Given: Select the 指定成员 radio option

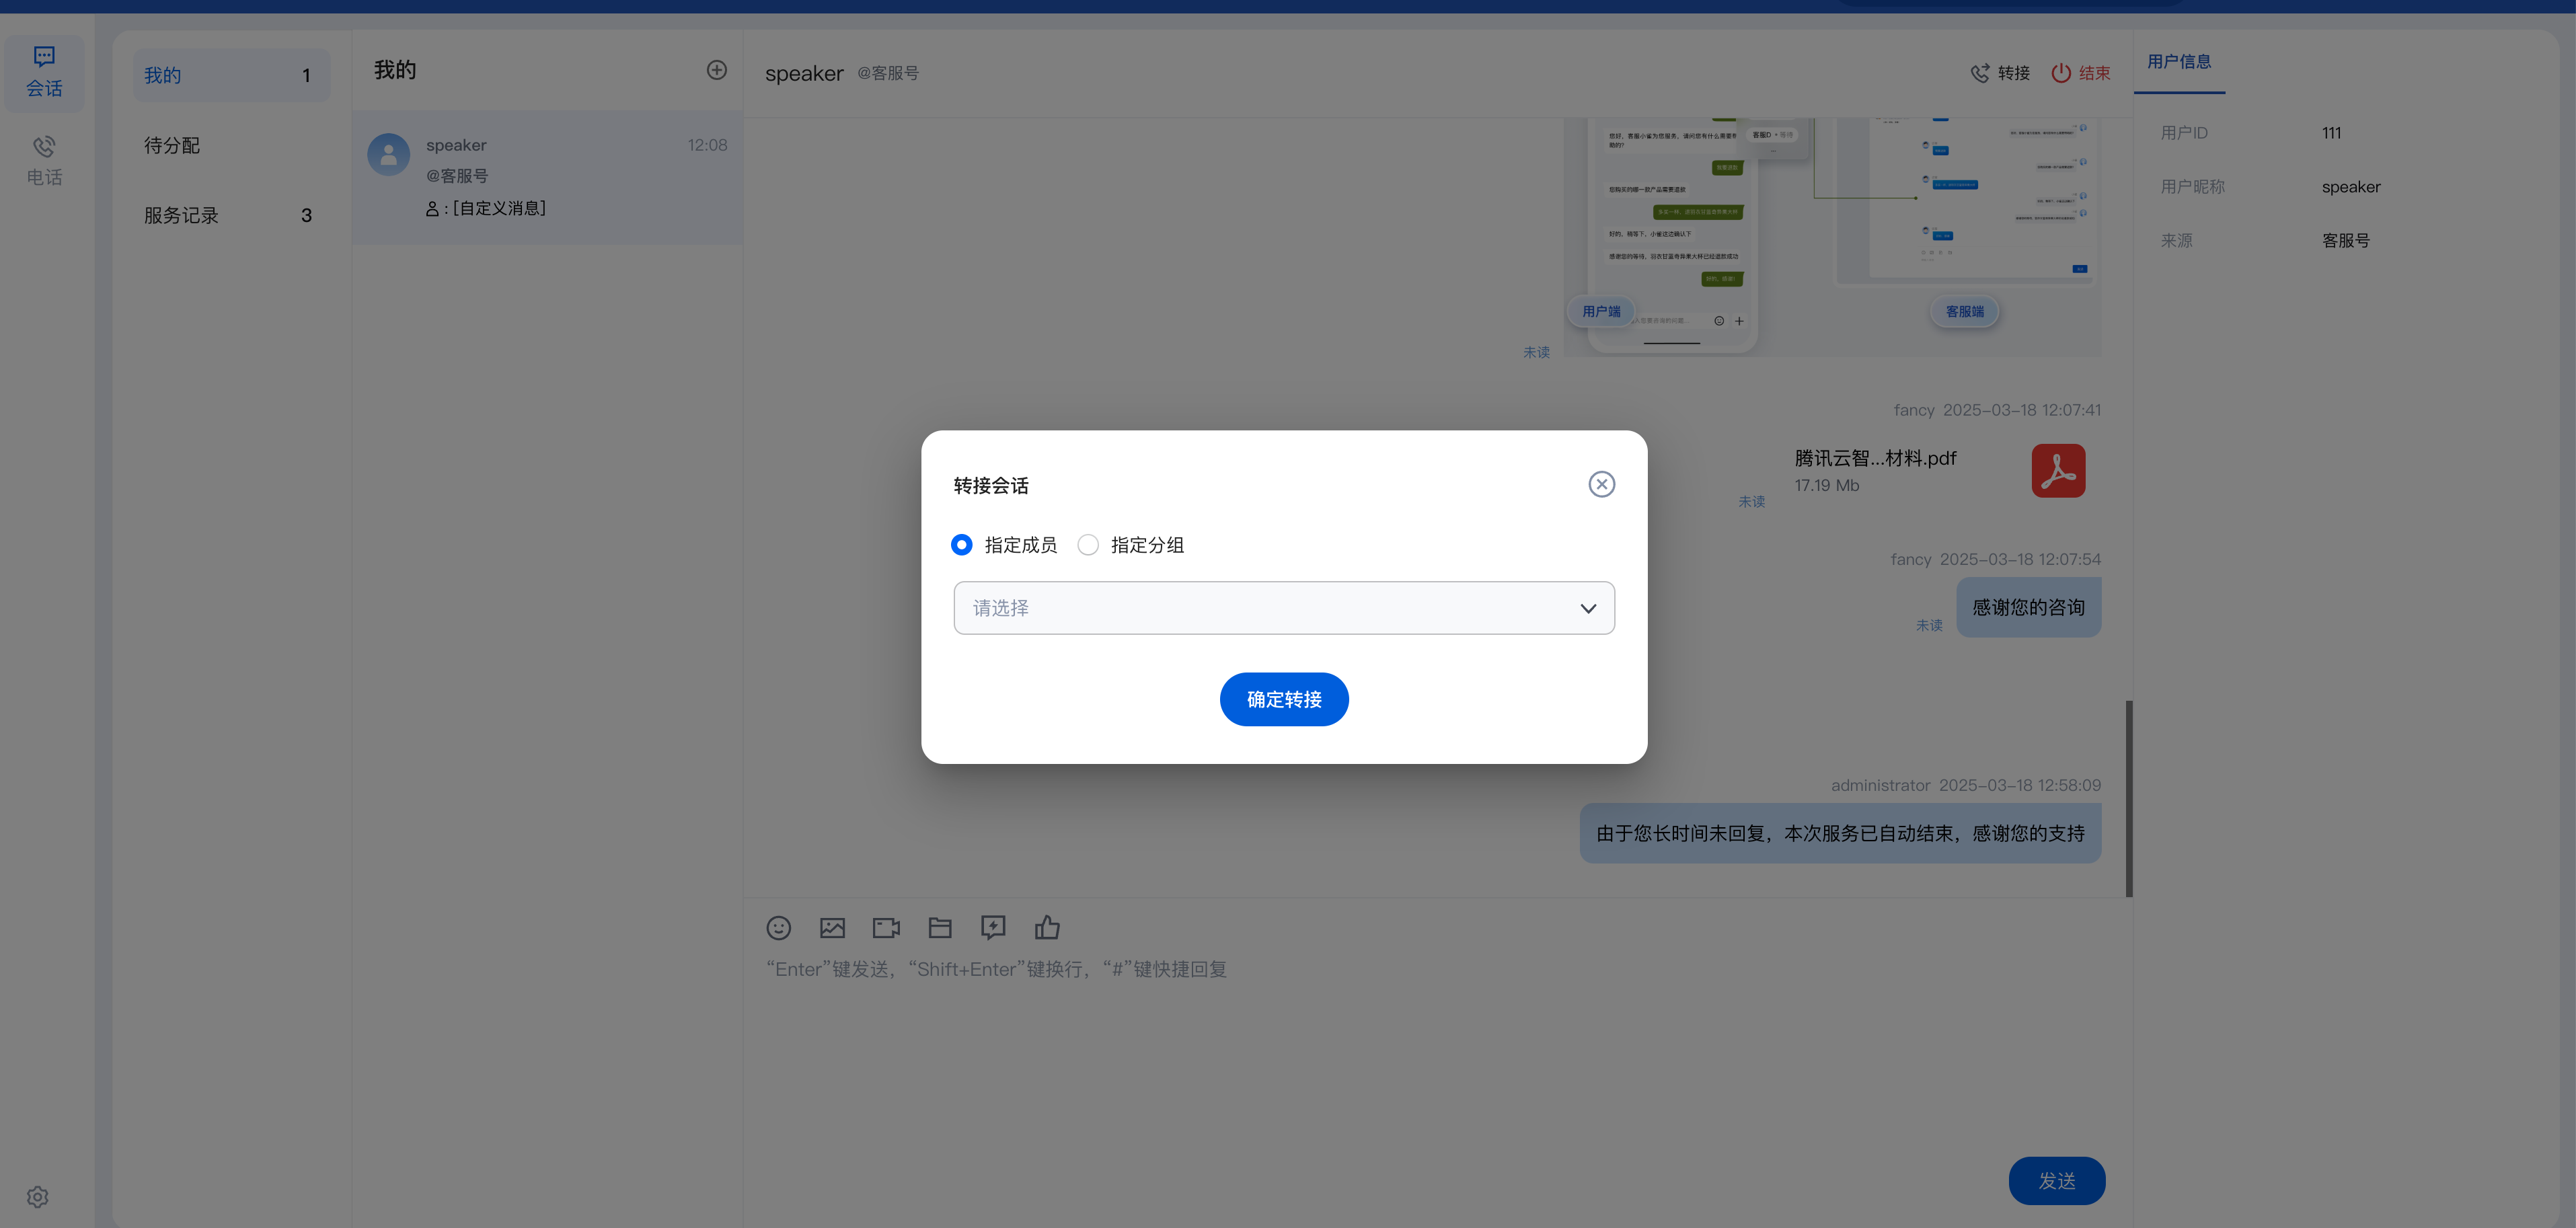Looking at the screenshot, I should (x=962, y=545).
